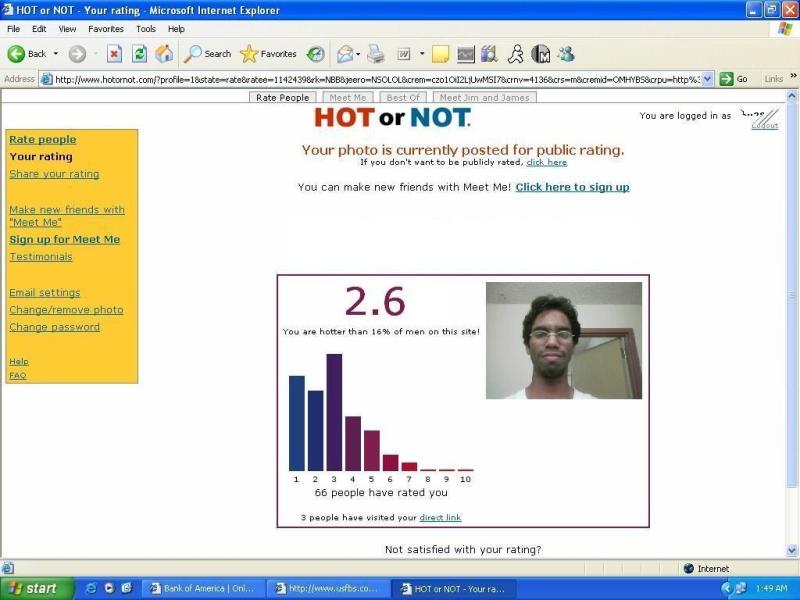Open the Edit menu
The height and width of the screenshot is (600, 800).
coord(39,29)
